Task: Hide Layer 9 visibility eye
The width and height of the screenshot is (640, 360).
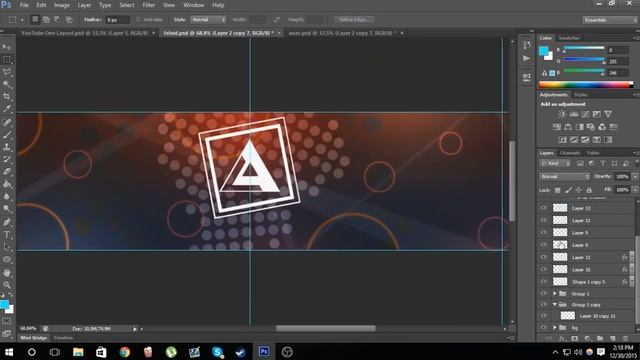Action: [543, 232]
